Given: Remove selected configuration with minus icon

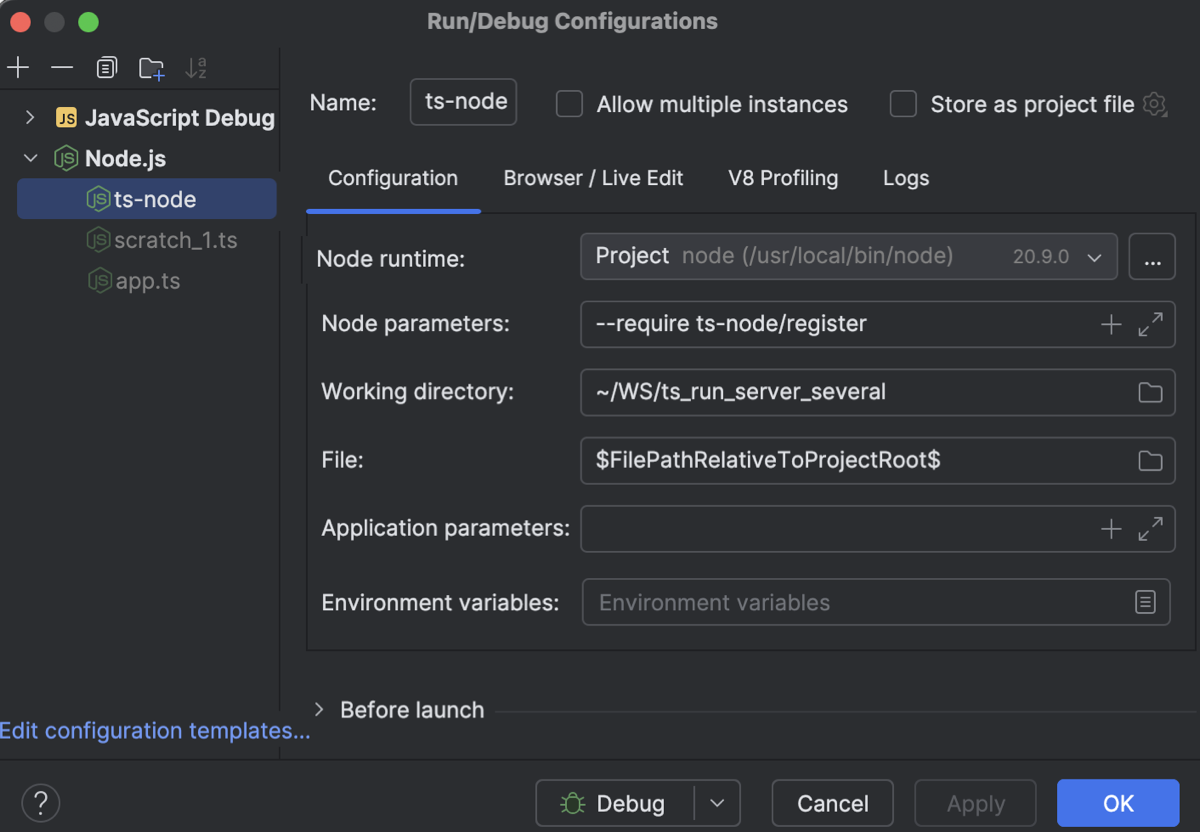Looking at the screenshot, I should (x=62, y=68).
